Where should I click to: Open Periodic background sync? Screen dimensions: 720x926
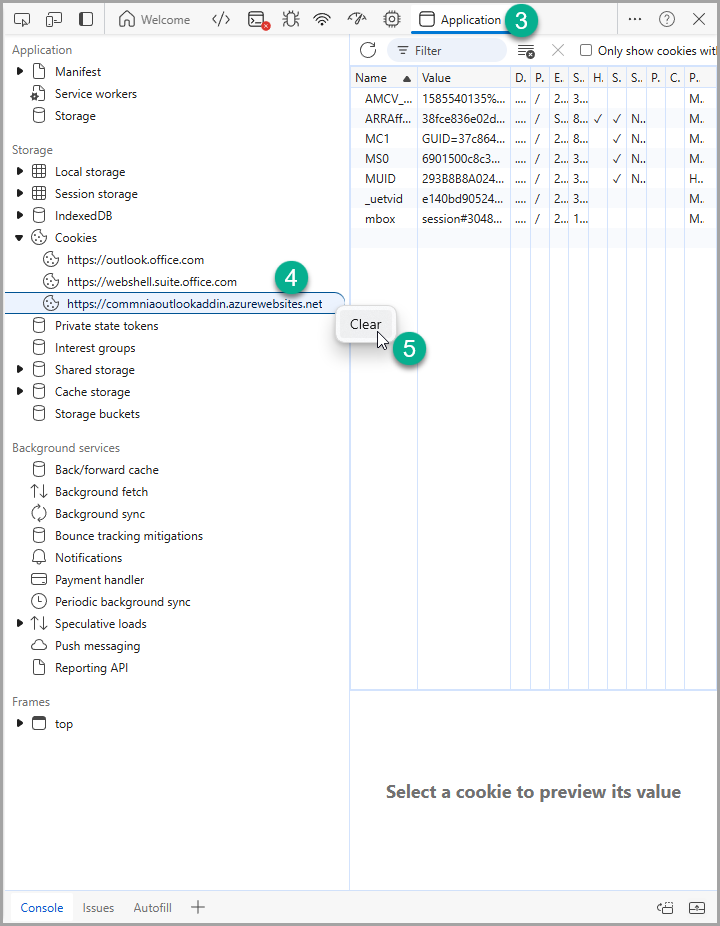point(123,602)
